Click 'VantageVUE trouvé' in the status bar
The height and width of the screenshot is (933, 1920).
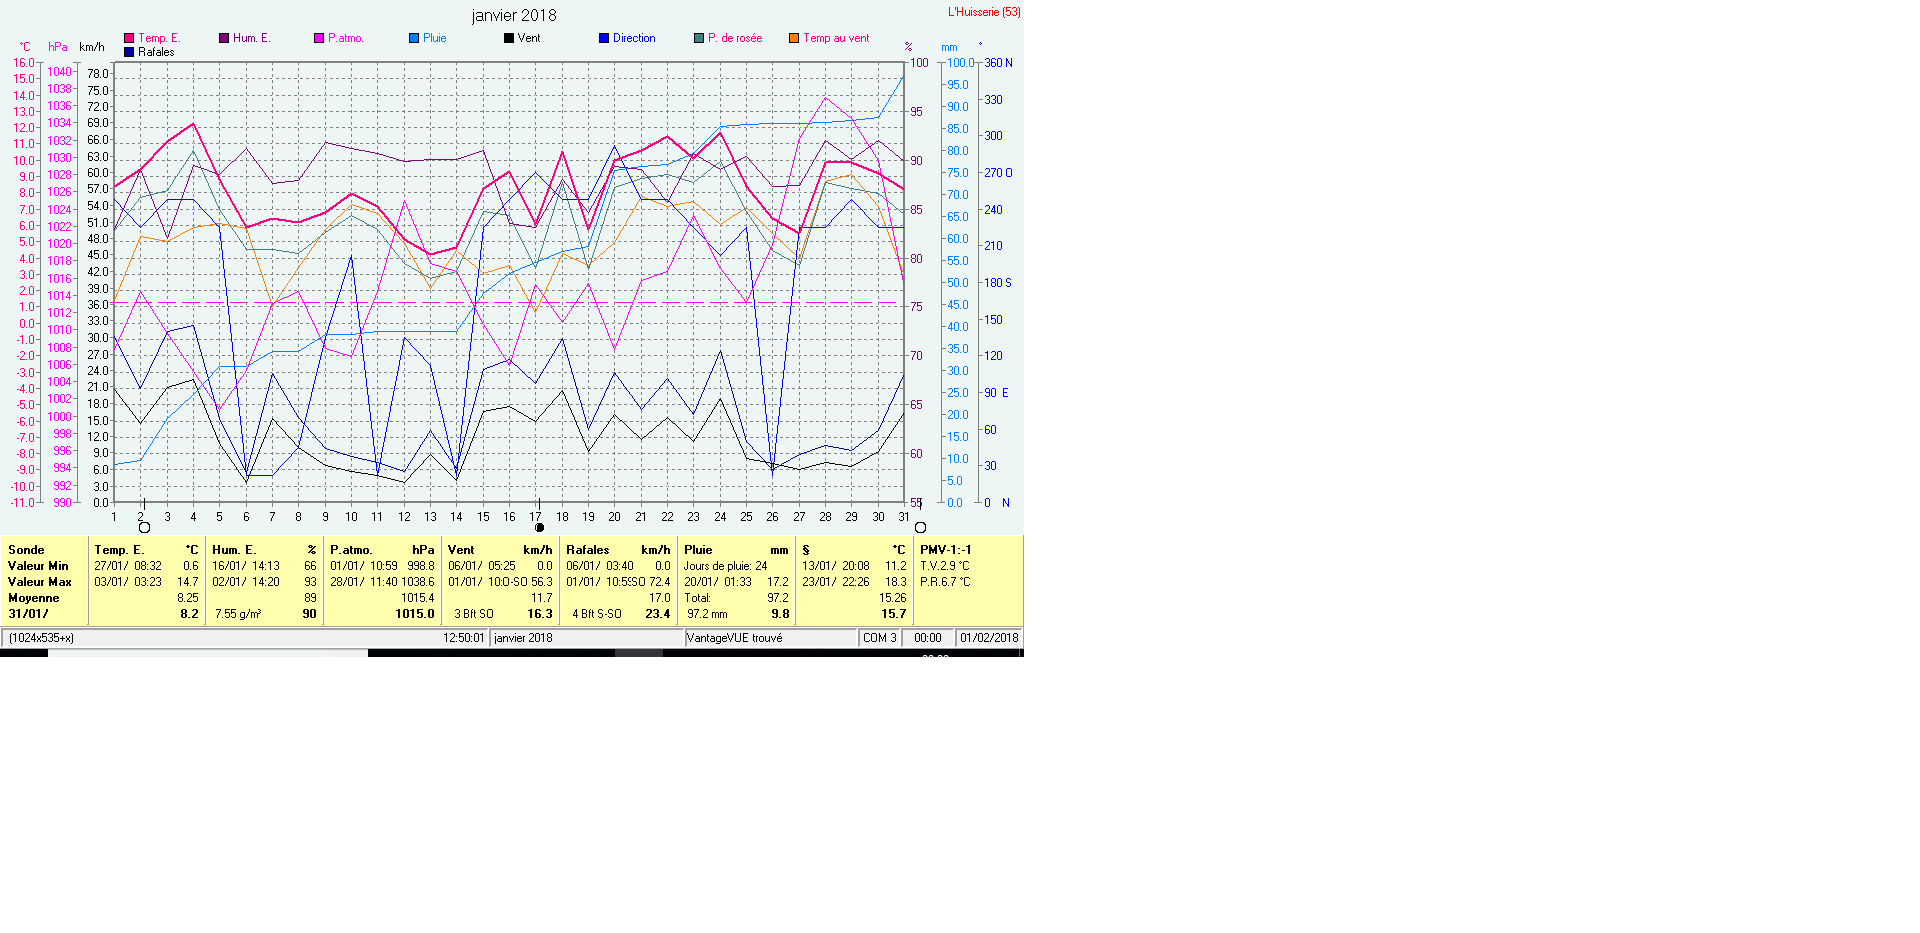pos(735,638)
